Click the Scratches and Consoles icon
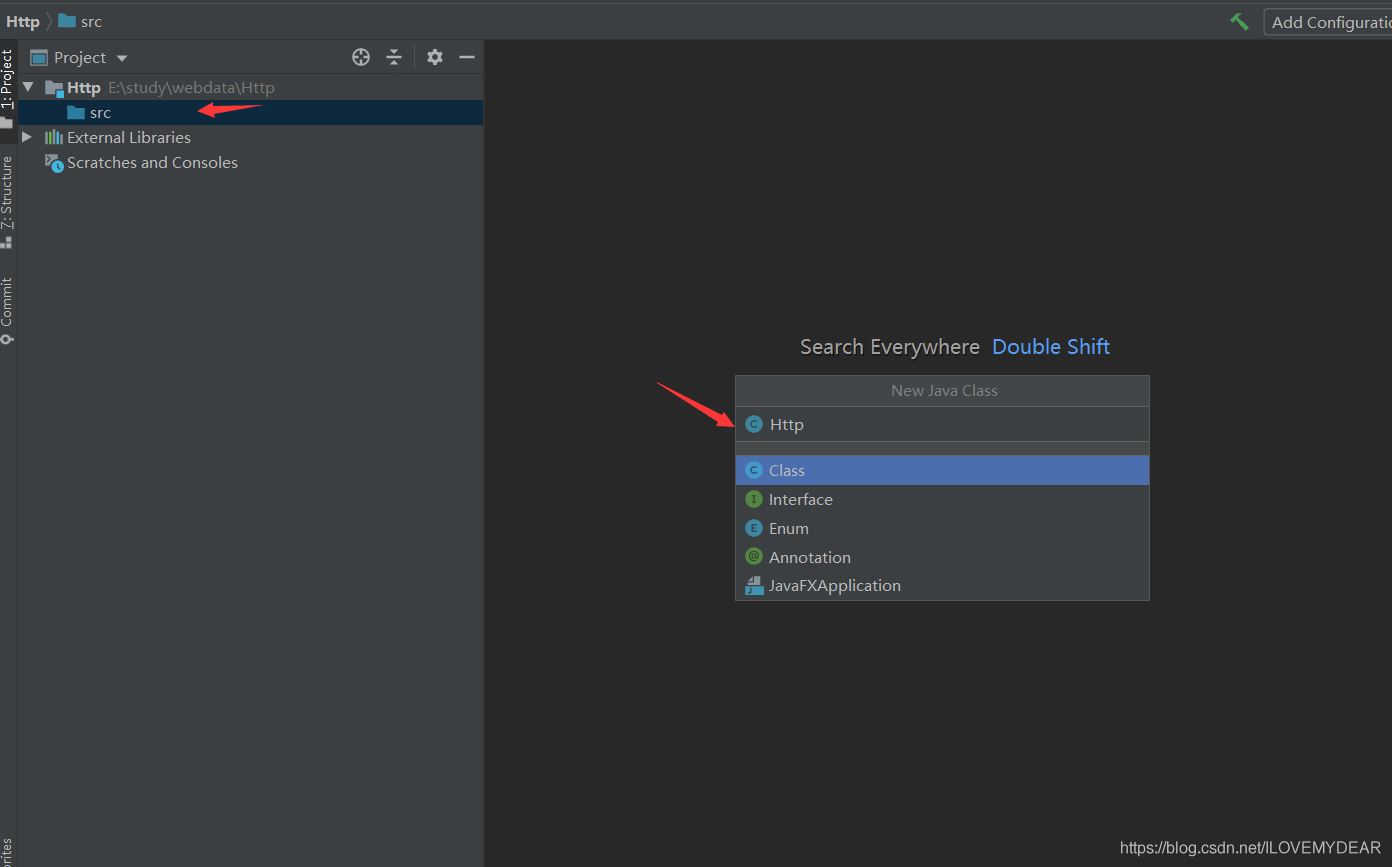This screenshot has height=867, width=1392. 54,162
